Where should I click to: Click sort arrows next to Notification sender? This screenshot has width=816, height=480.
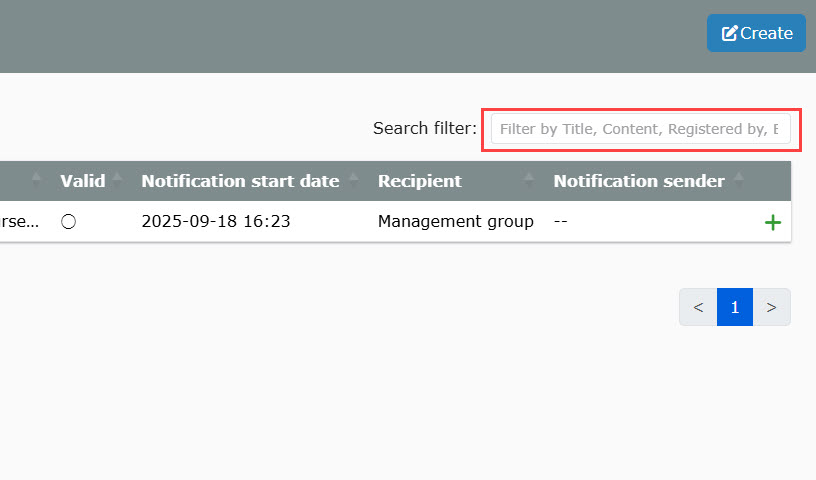point(739,181)
